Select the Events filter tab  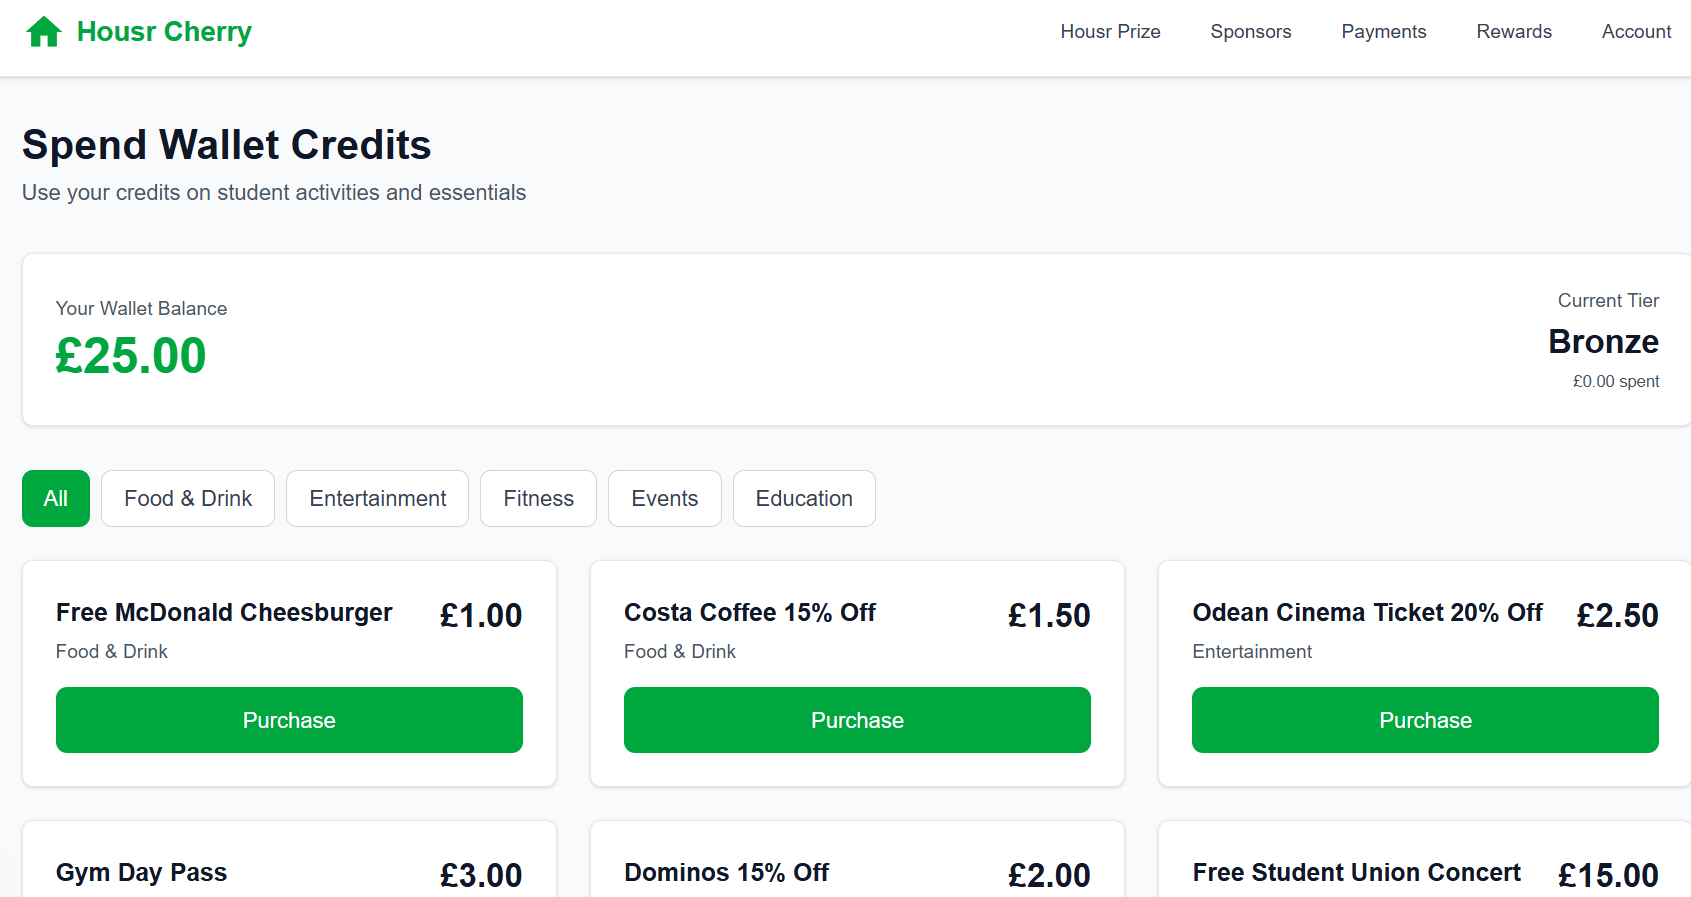click(x=664, y=498)
